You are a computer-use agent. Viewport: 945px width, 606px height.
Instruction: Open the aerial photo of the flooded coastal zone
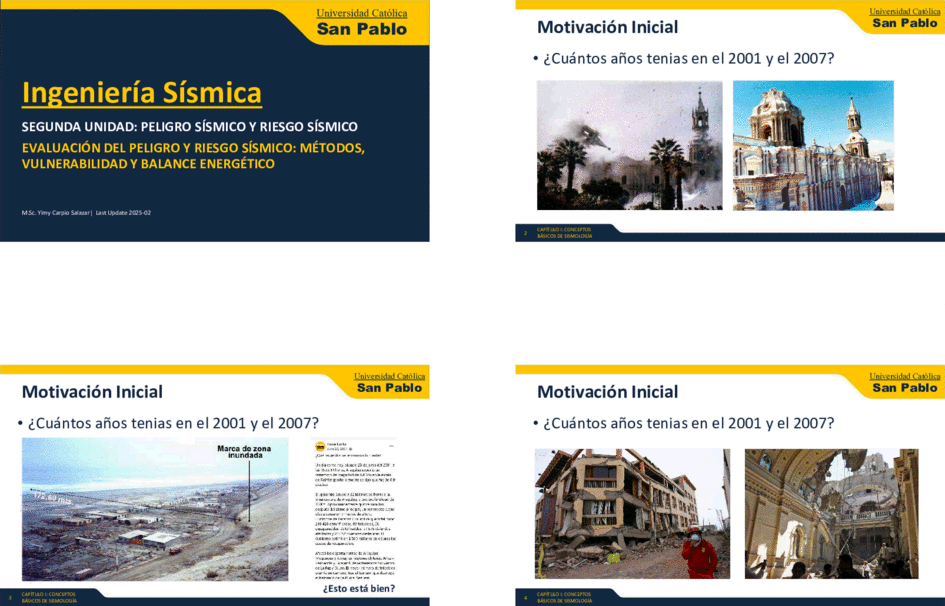[155, 509]
